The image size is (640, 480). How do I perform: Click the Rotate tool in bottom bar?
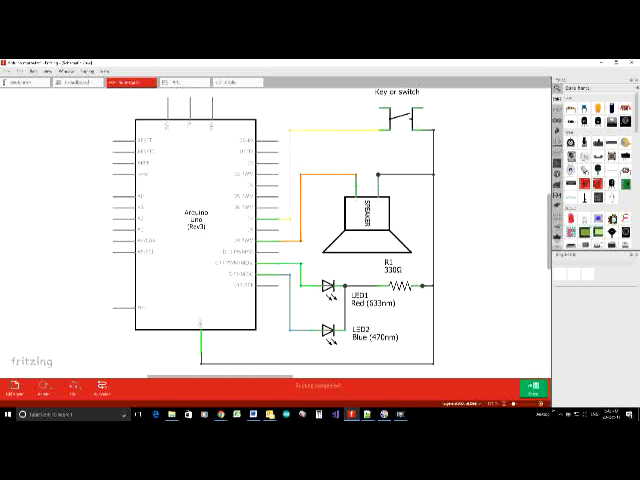44,388
